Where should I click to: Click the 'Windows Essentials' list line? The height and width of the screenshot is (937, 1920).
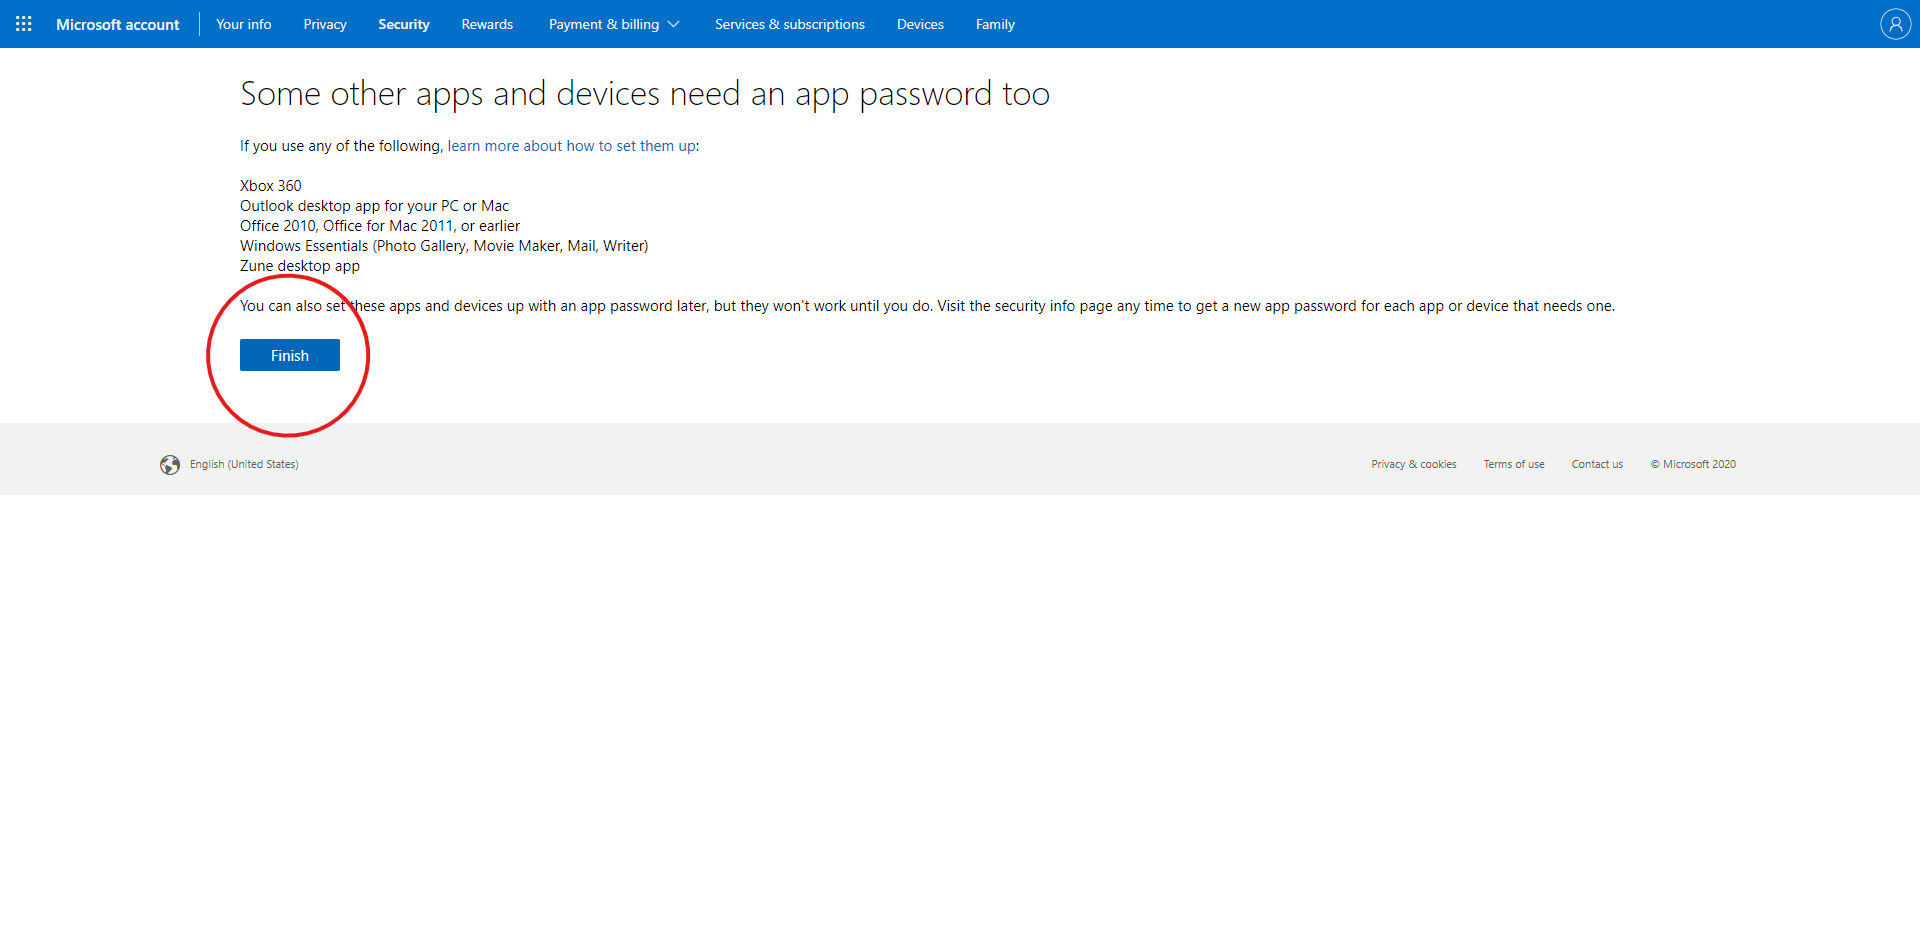pos(444,246)
